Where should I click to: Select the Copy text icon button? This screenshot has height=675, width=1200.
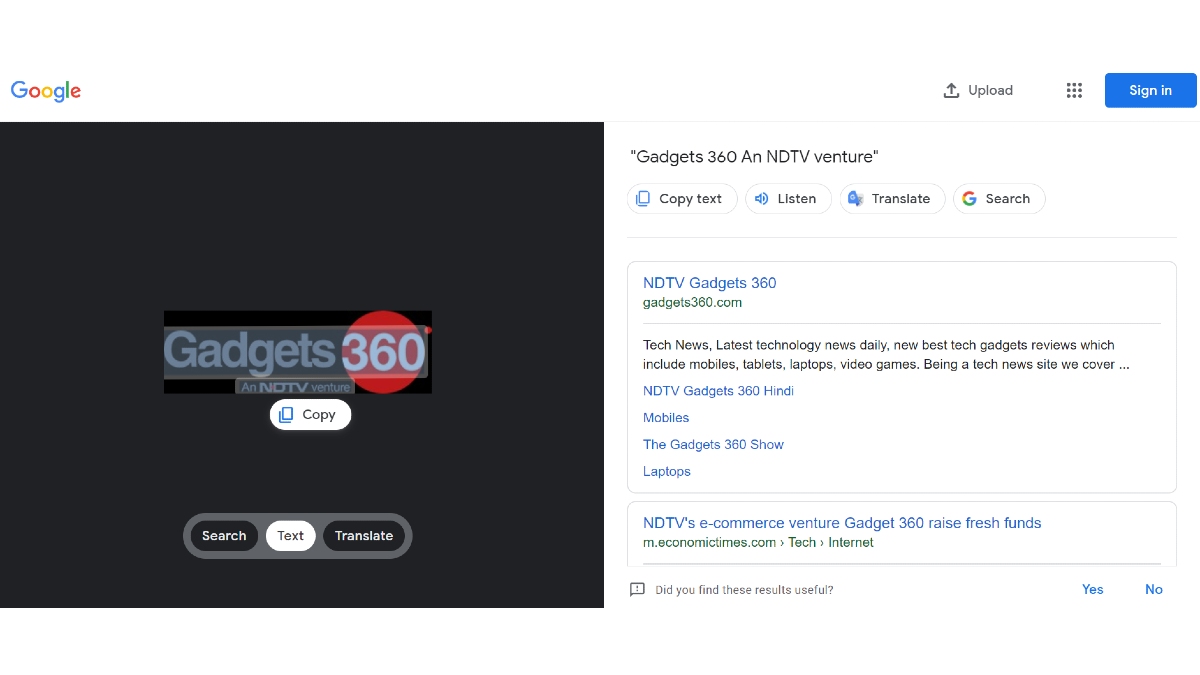coord(645,198)
